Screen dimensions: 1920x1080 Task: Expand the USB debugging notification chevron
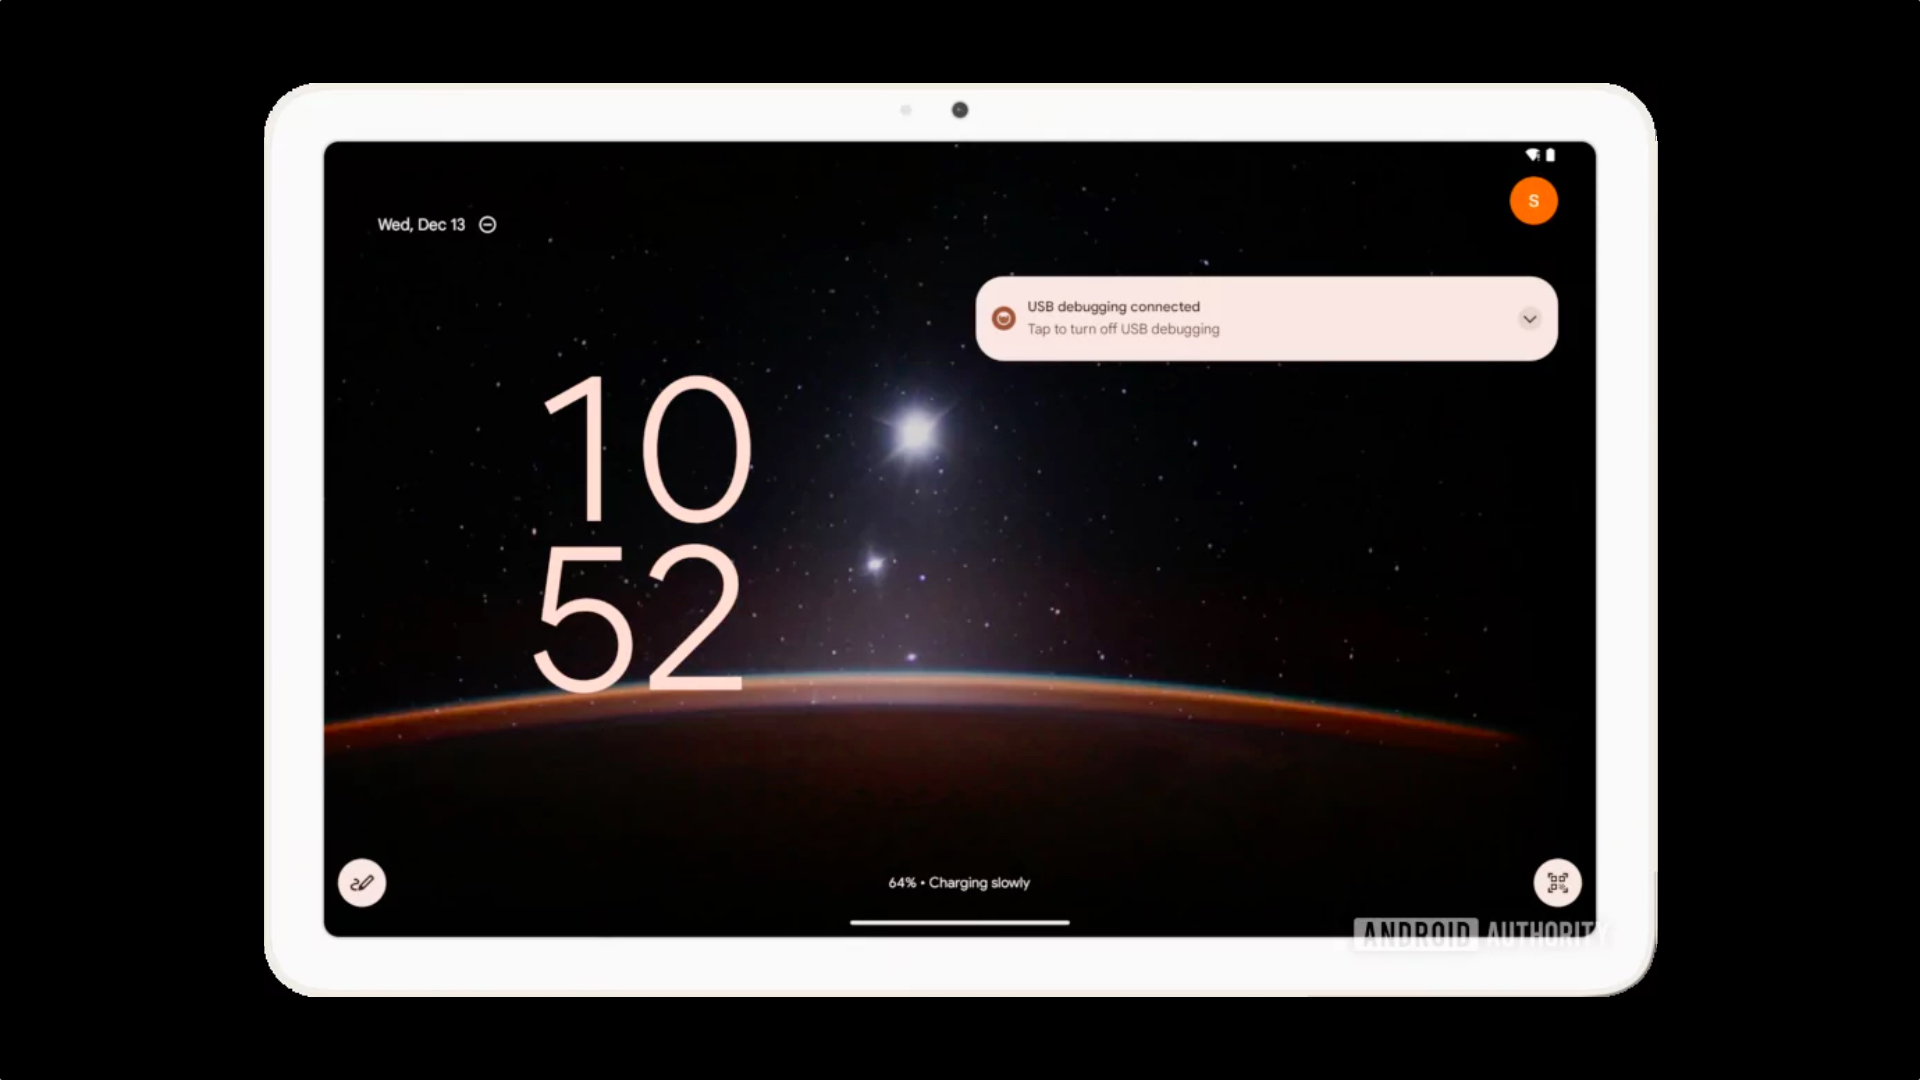pos(1529,319)
